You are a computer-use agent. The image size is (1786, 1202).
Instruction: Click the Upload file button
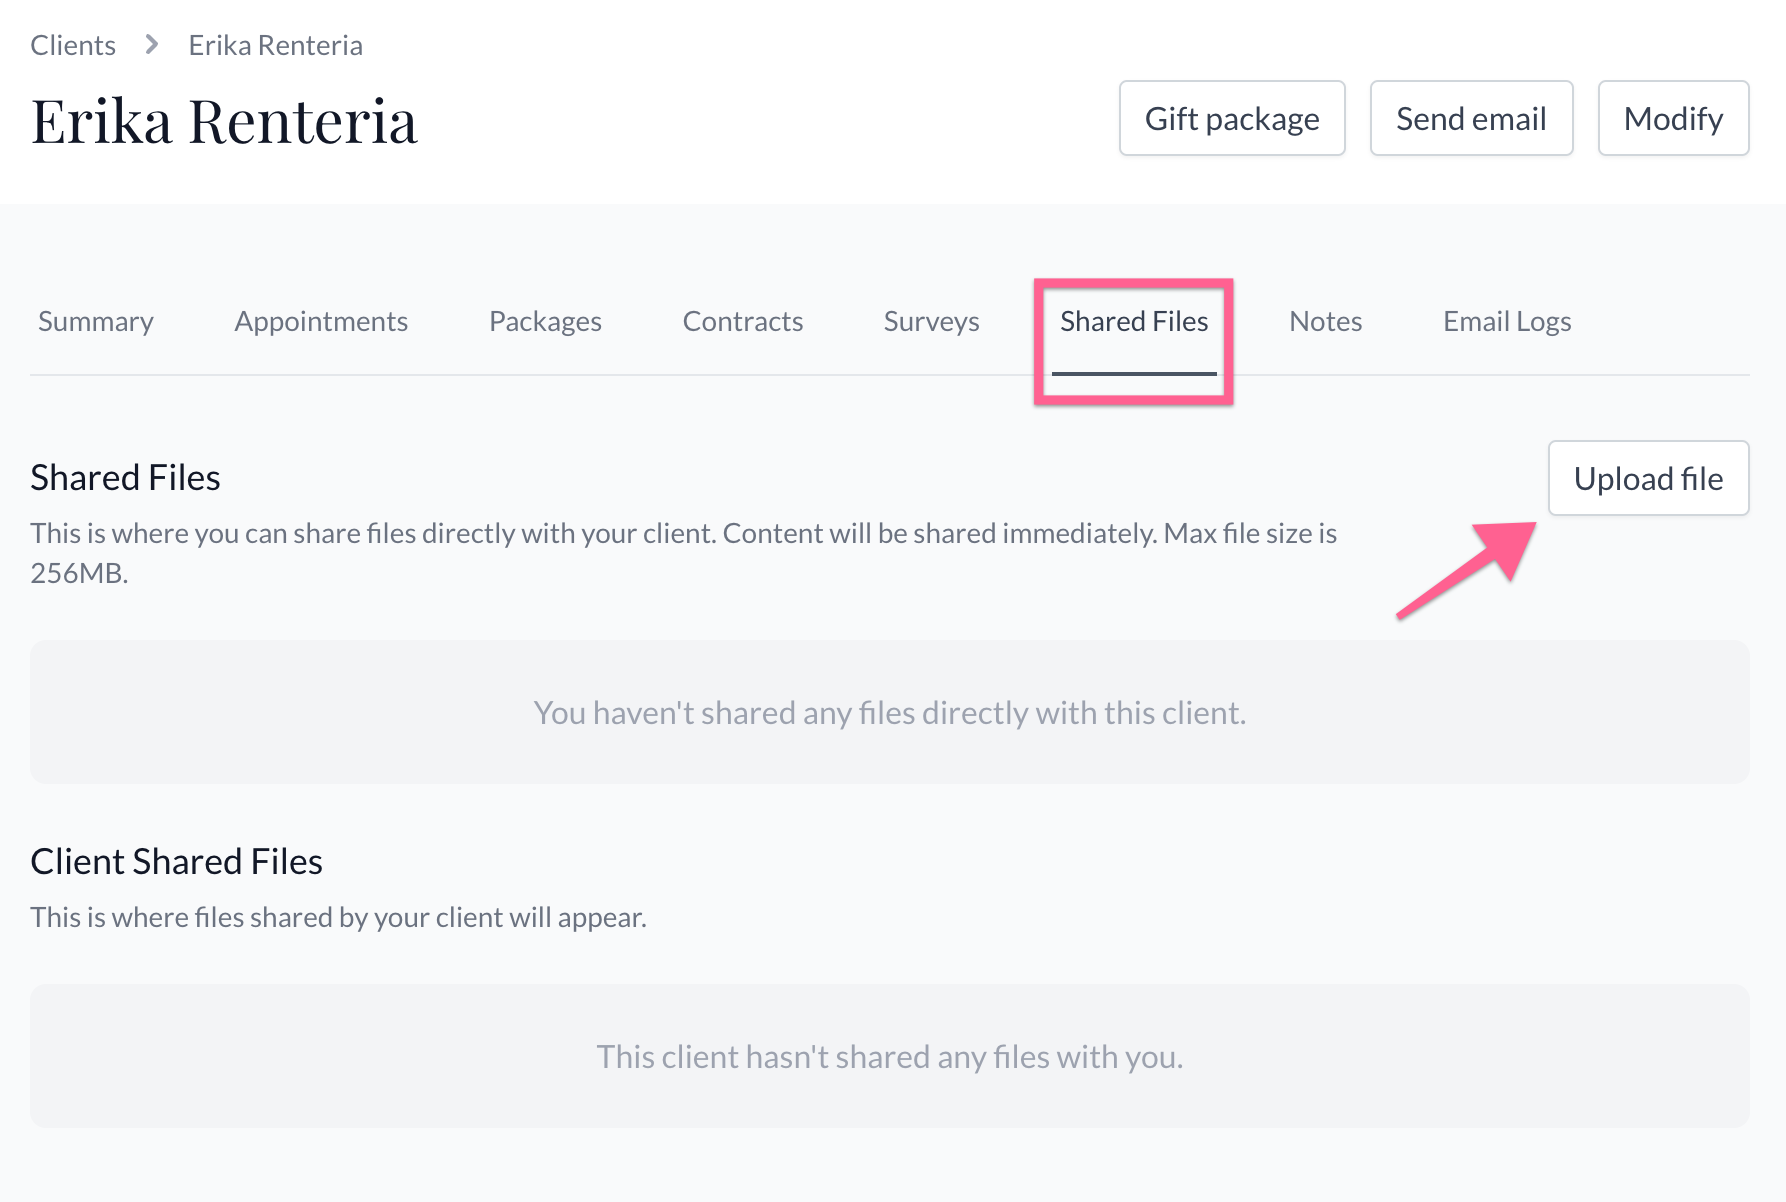[1648, 478]
